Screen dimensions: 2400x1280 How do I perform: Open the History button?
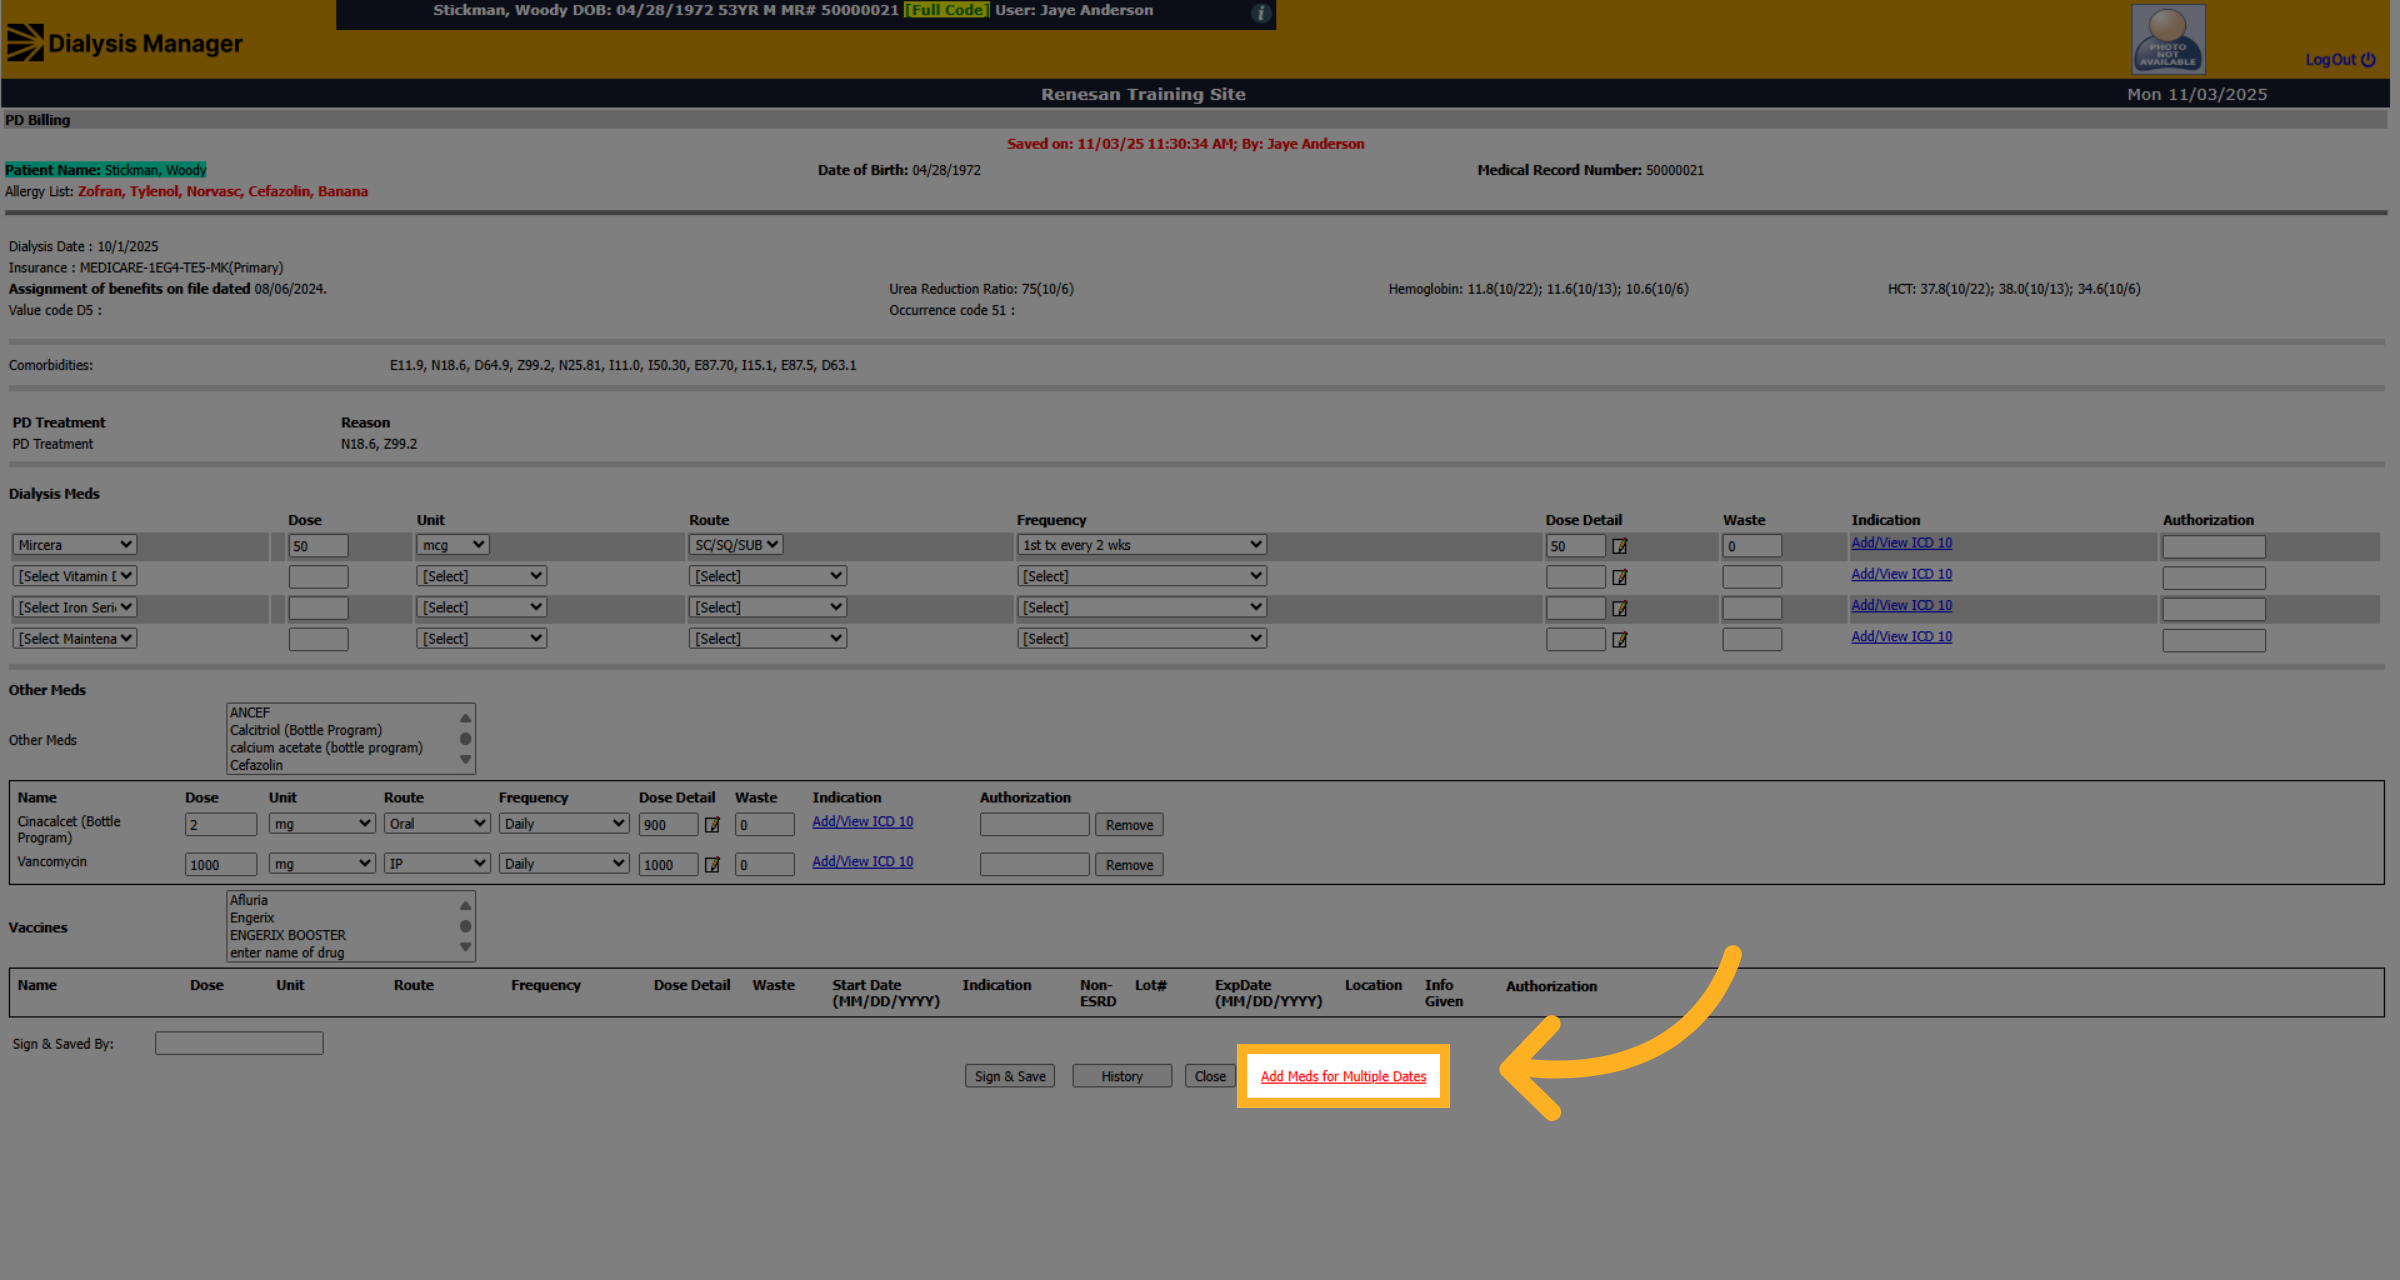tap(1122, 1076)
